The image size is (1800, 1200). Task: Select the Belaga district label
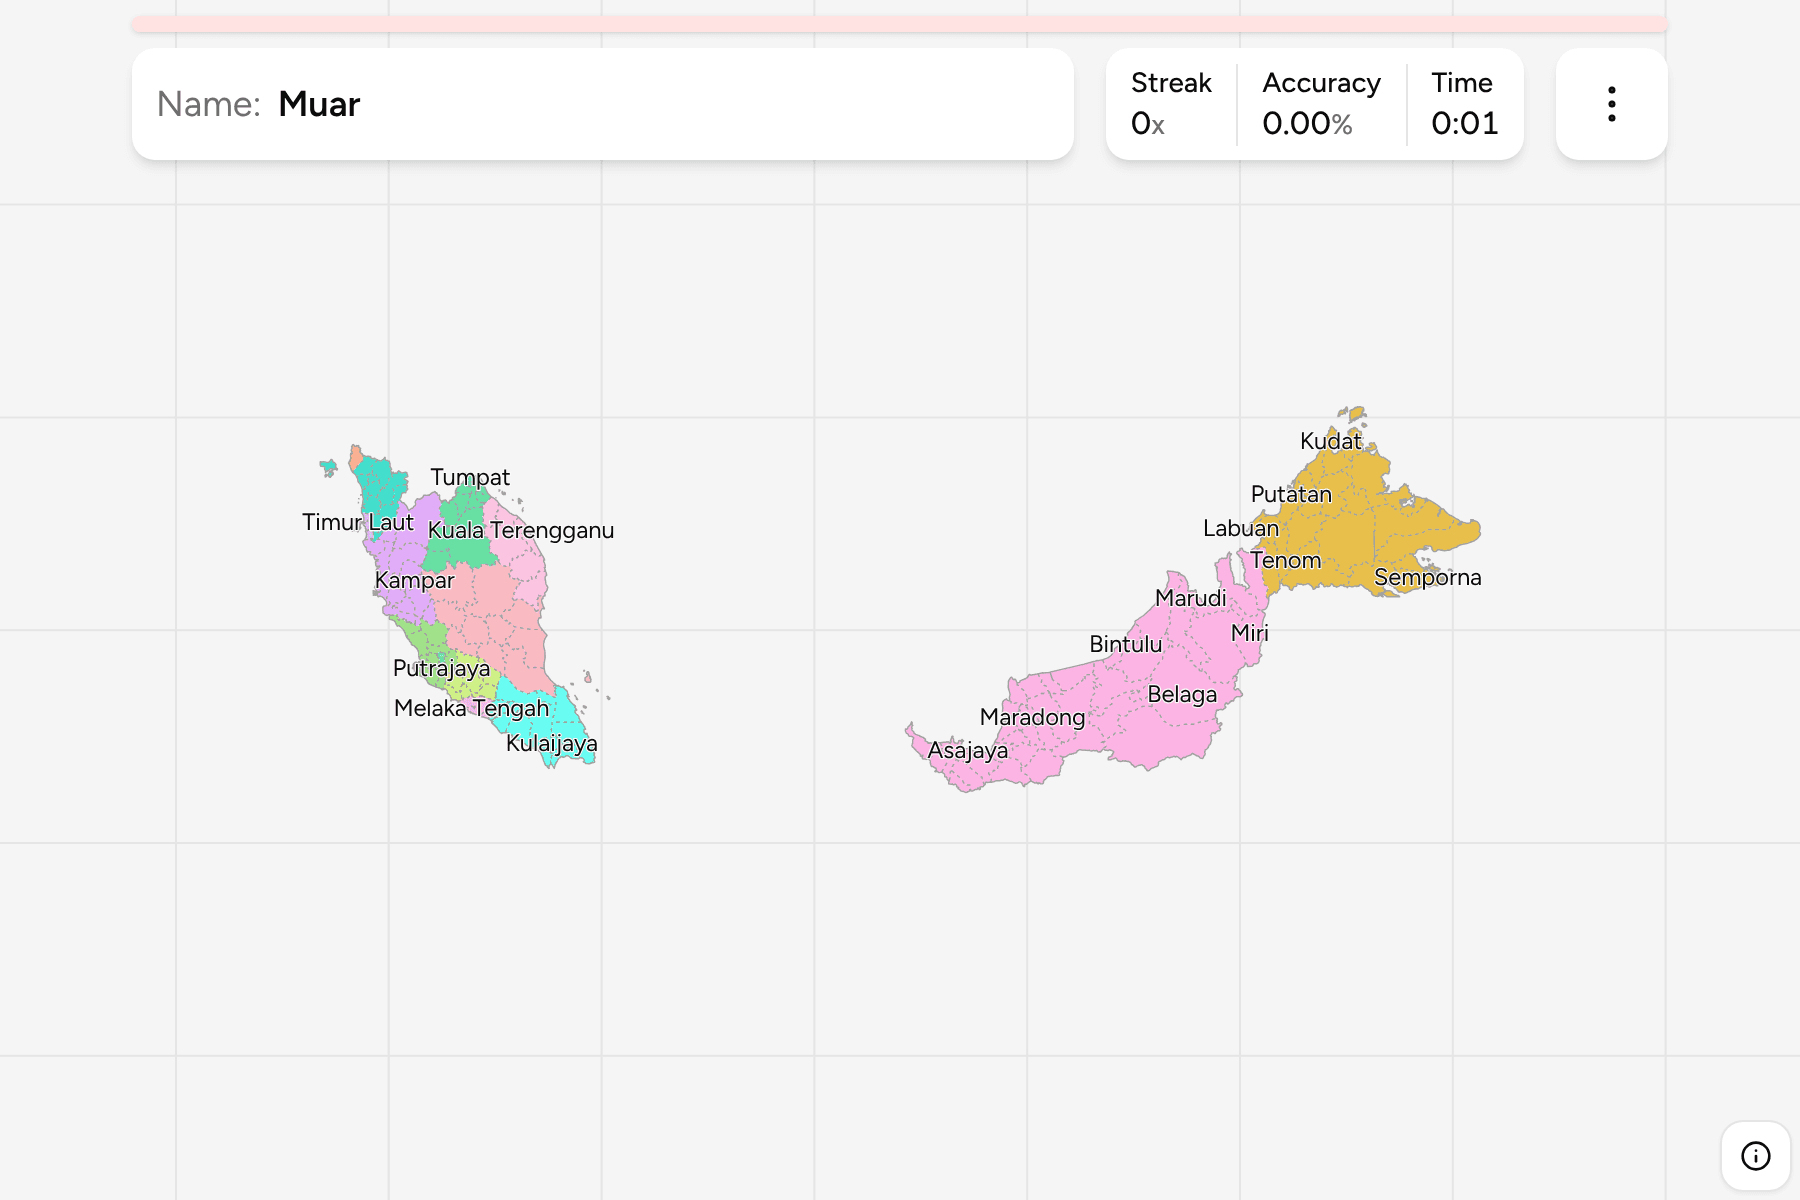1183,694
